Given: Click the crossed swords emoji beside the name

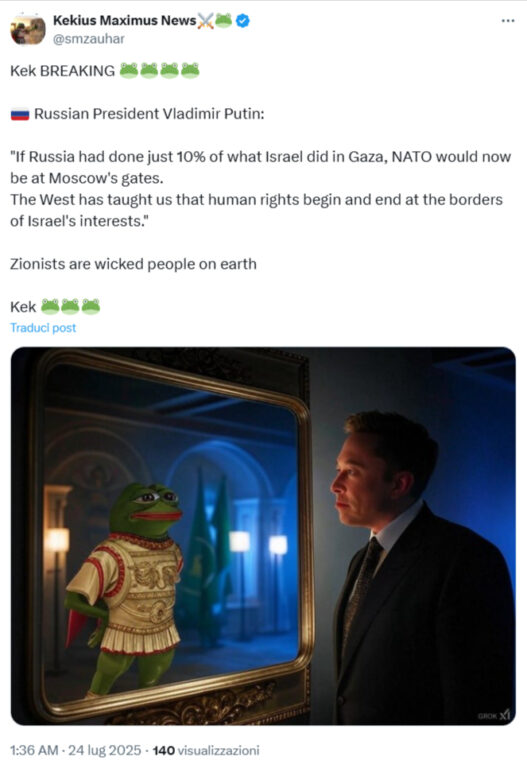Looking at the screenshot, I should (206, 21).
